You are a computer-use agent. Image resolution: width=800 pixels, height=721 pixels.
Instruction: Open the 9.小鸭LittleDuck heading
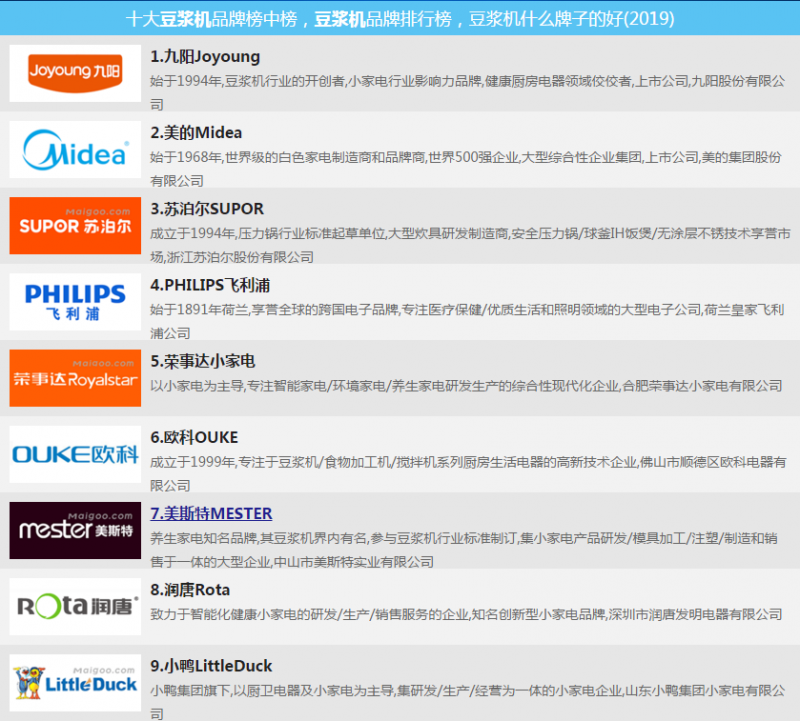click(211, 665)
